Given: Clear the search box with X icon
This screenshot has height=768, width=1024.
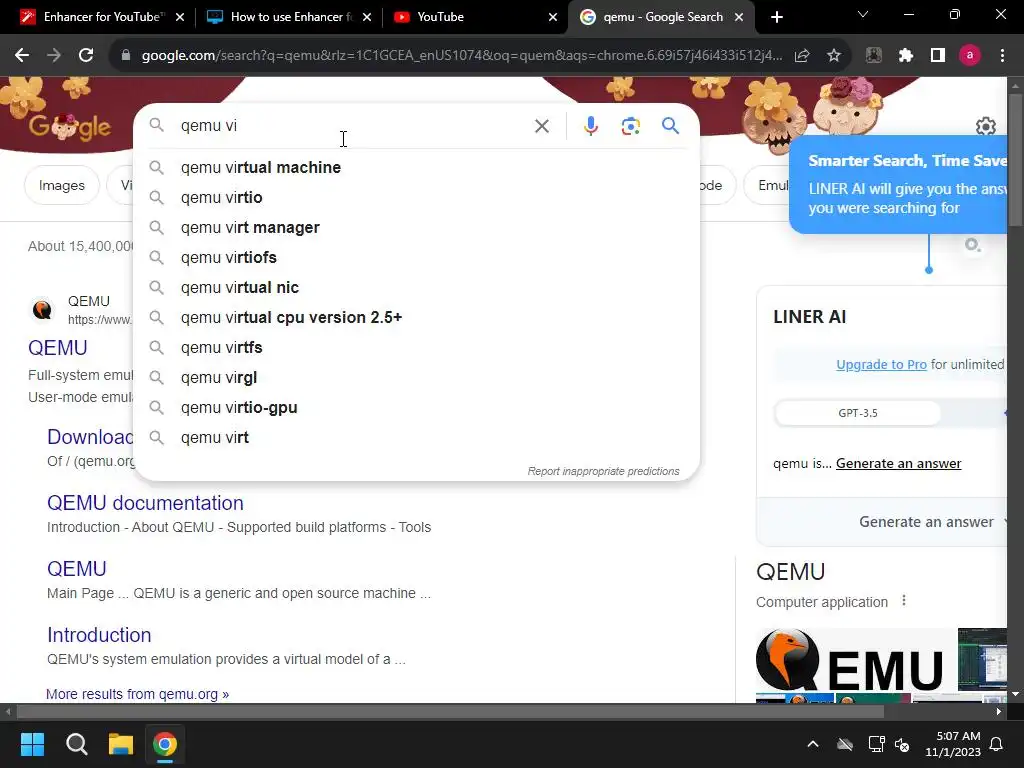Looking at the screenshot, I should click(541, 126).
